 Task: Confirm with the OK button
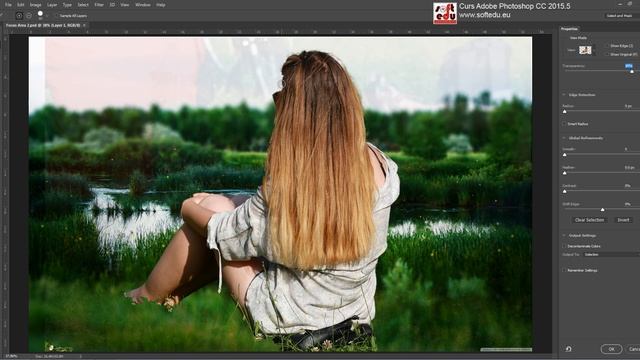coord(611,349)
